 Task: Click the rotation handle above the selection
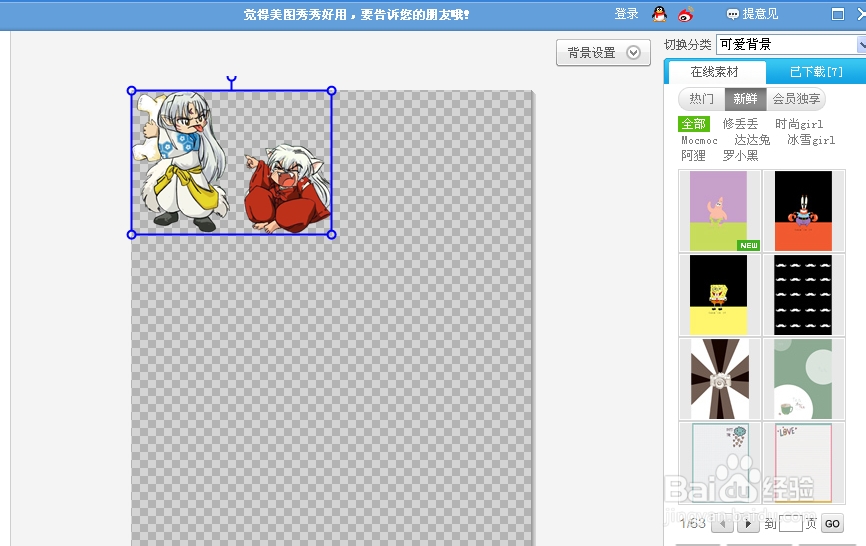click(x=231, y=81)
